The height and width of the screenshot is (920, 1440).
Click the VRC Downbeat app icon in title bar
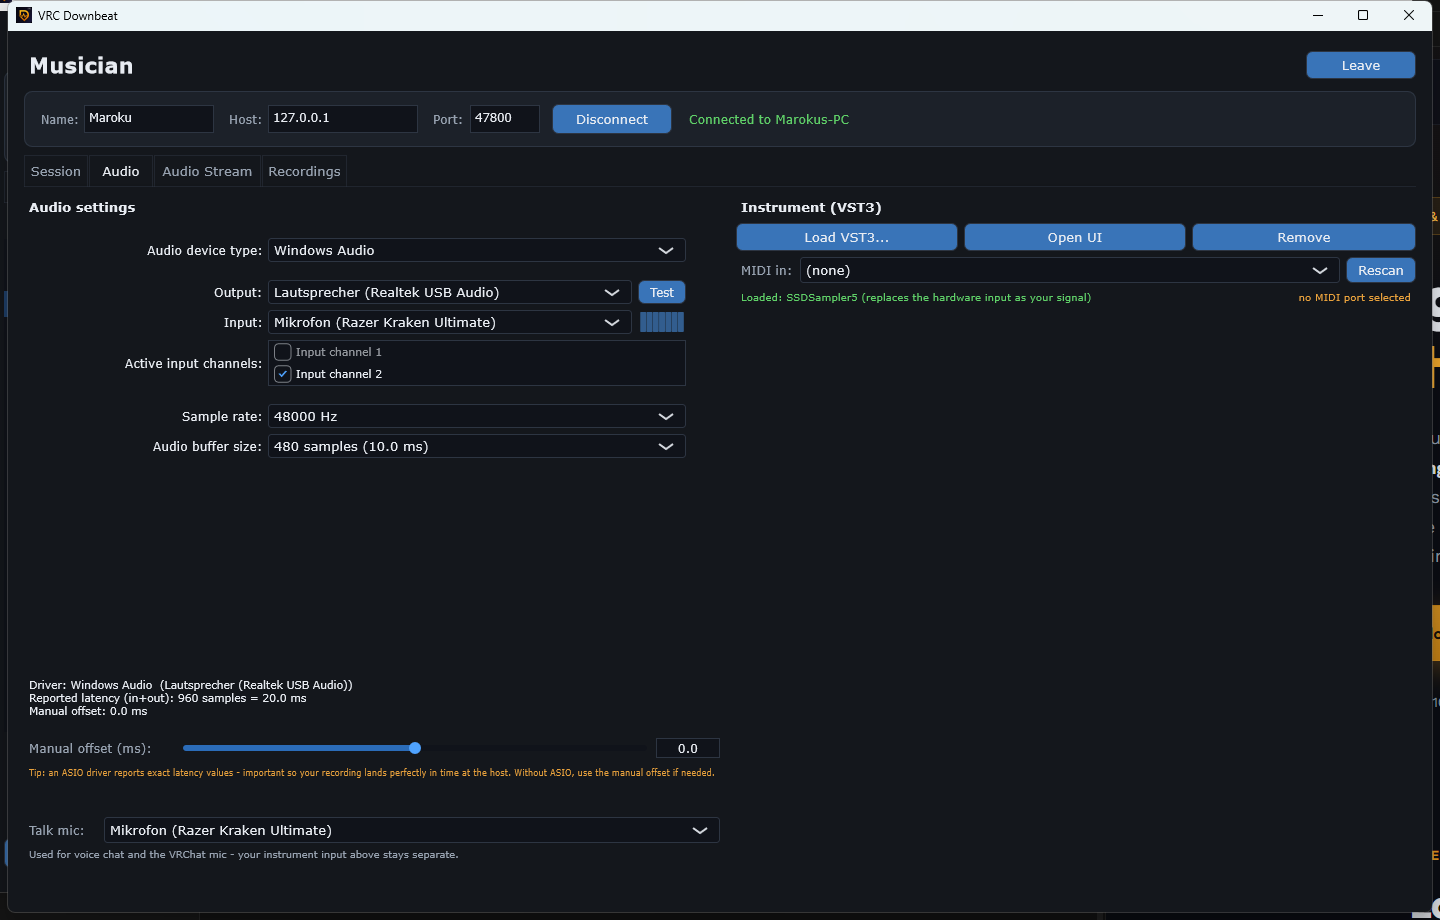pos(24,15)
